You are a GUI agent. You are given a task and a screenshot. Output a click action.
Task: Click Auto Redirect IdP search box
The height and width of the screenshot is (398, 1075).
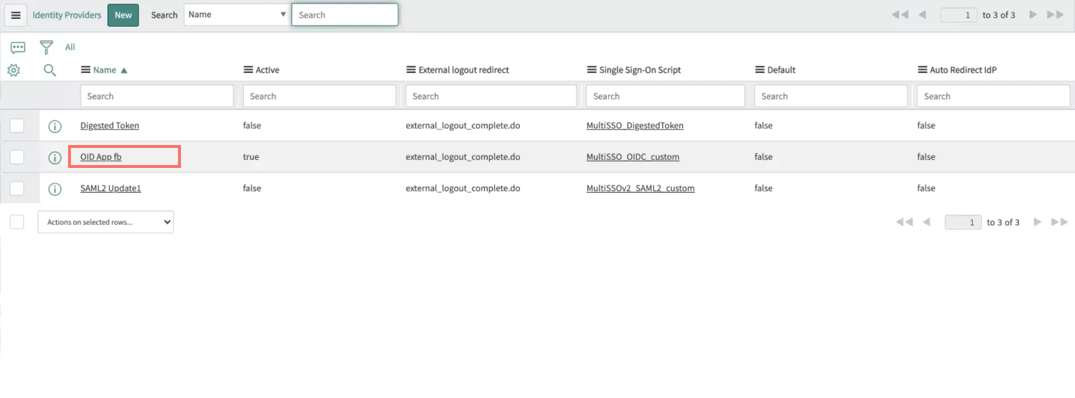pyautogui.click(x=993, y=96)
